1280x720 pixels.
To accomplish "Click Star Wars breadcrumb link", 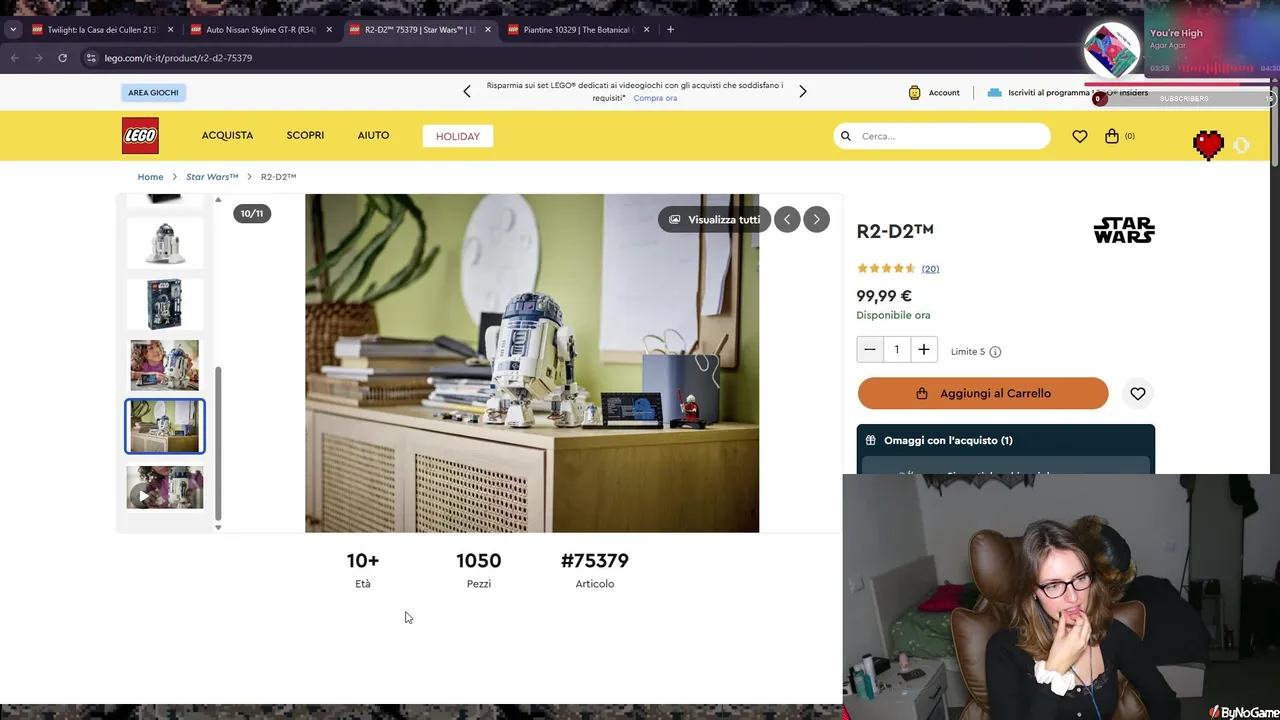I will pyautogui.click(x=212, y=177).
